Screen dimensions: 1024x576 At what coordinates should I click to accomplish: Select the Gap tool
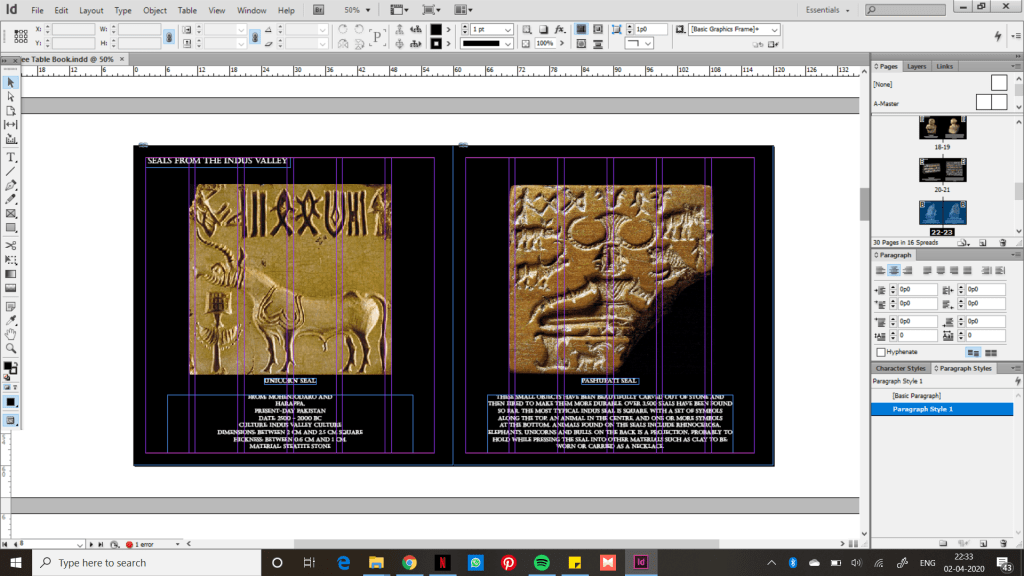click(11, 124)
